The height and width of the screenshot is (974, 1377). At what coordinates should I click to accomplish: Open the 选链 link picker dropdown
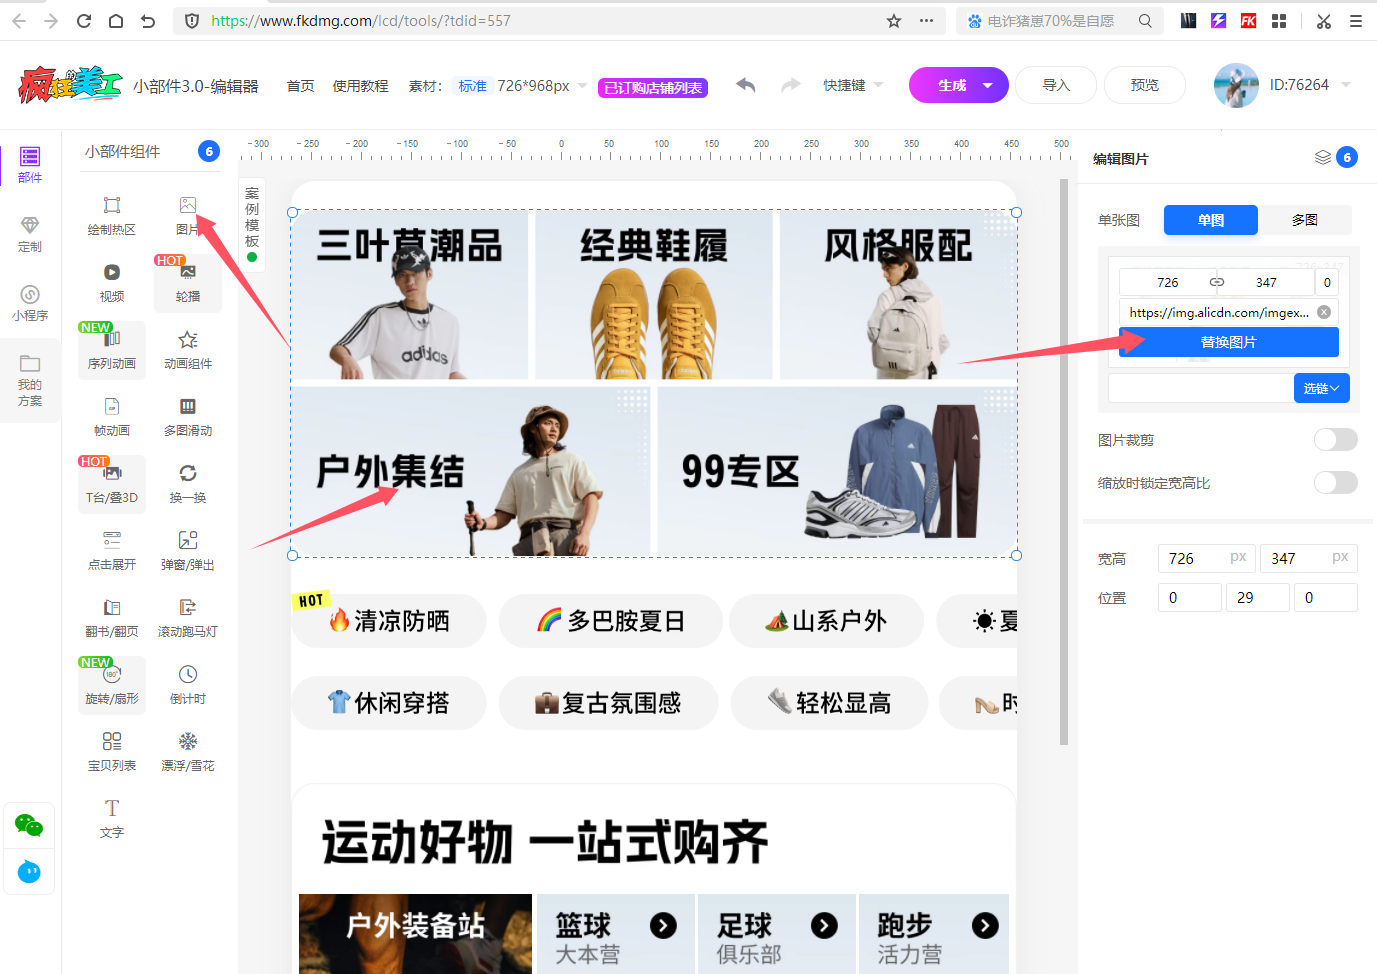pos(1322,388)
